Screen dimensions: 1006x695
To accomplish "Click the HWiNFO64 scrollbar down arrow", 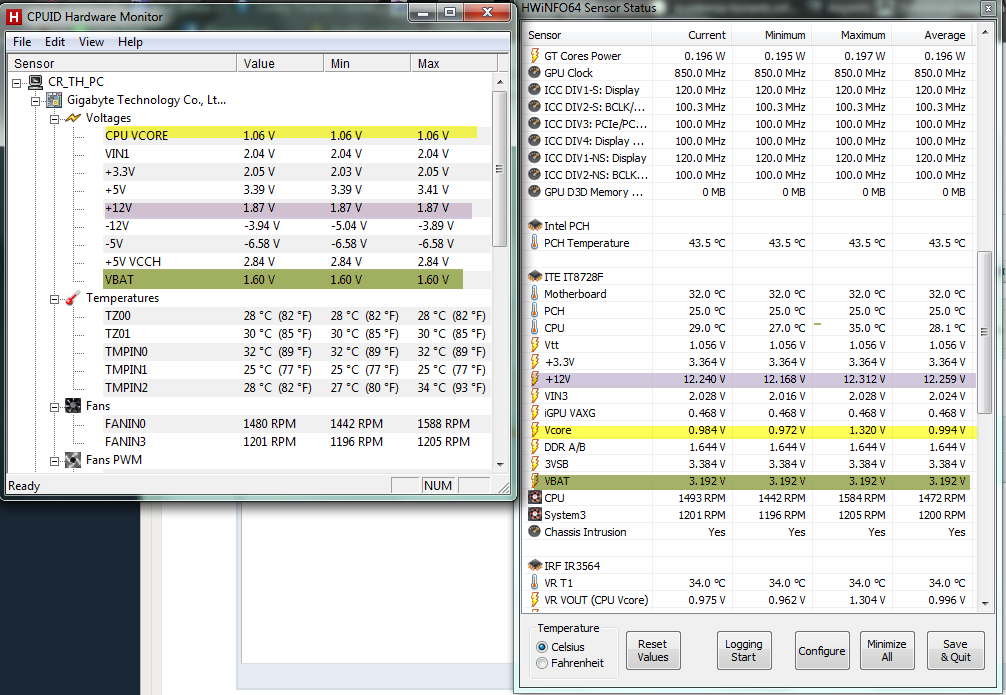I will pyautogui.click(x=985, y=604).
